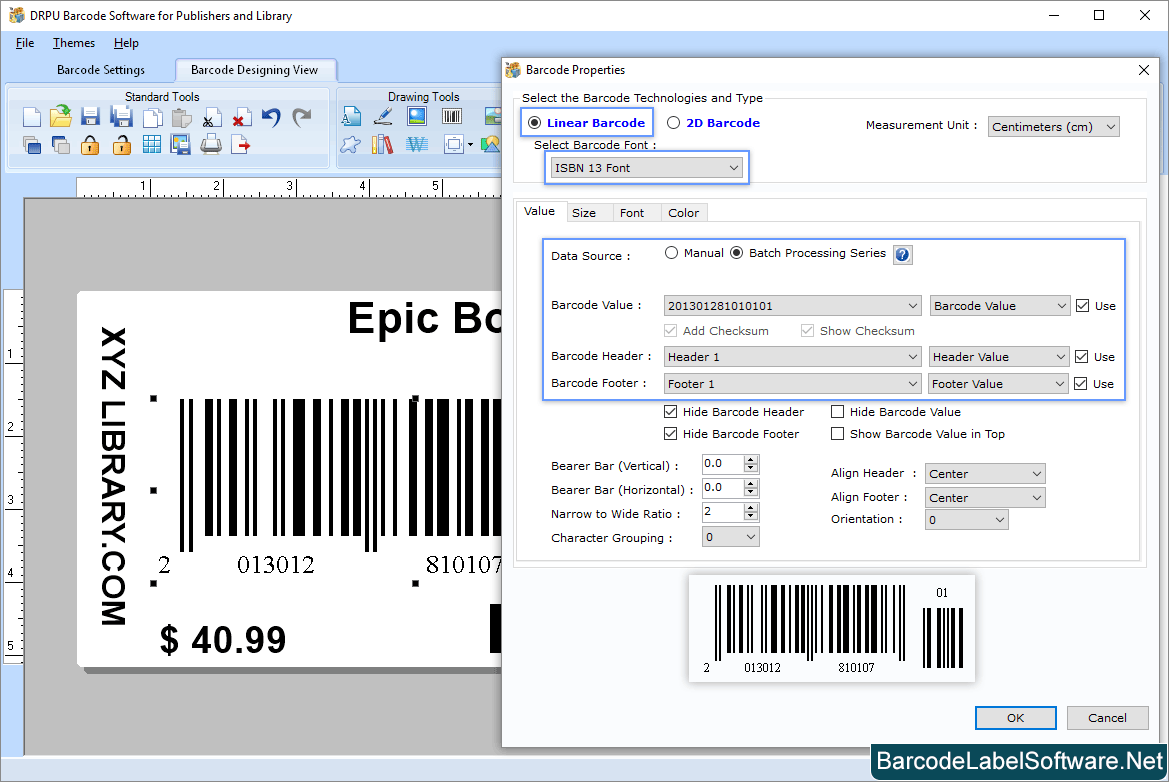The height and width of the screenshot is (782, 1169).
Task: Click the Print icon in Standard Tools
Action: tap(211, 145)
